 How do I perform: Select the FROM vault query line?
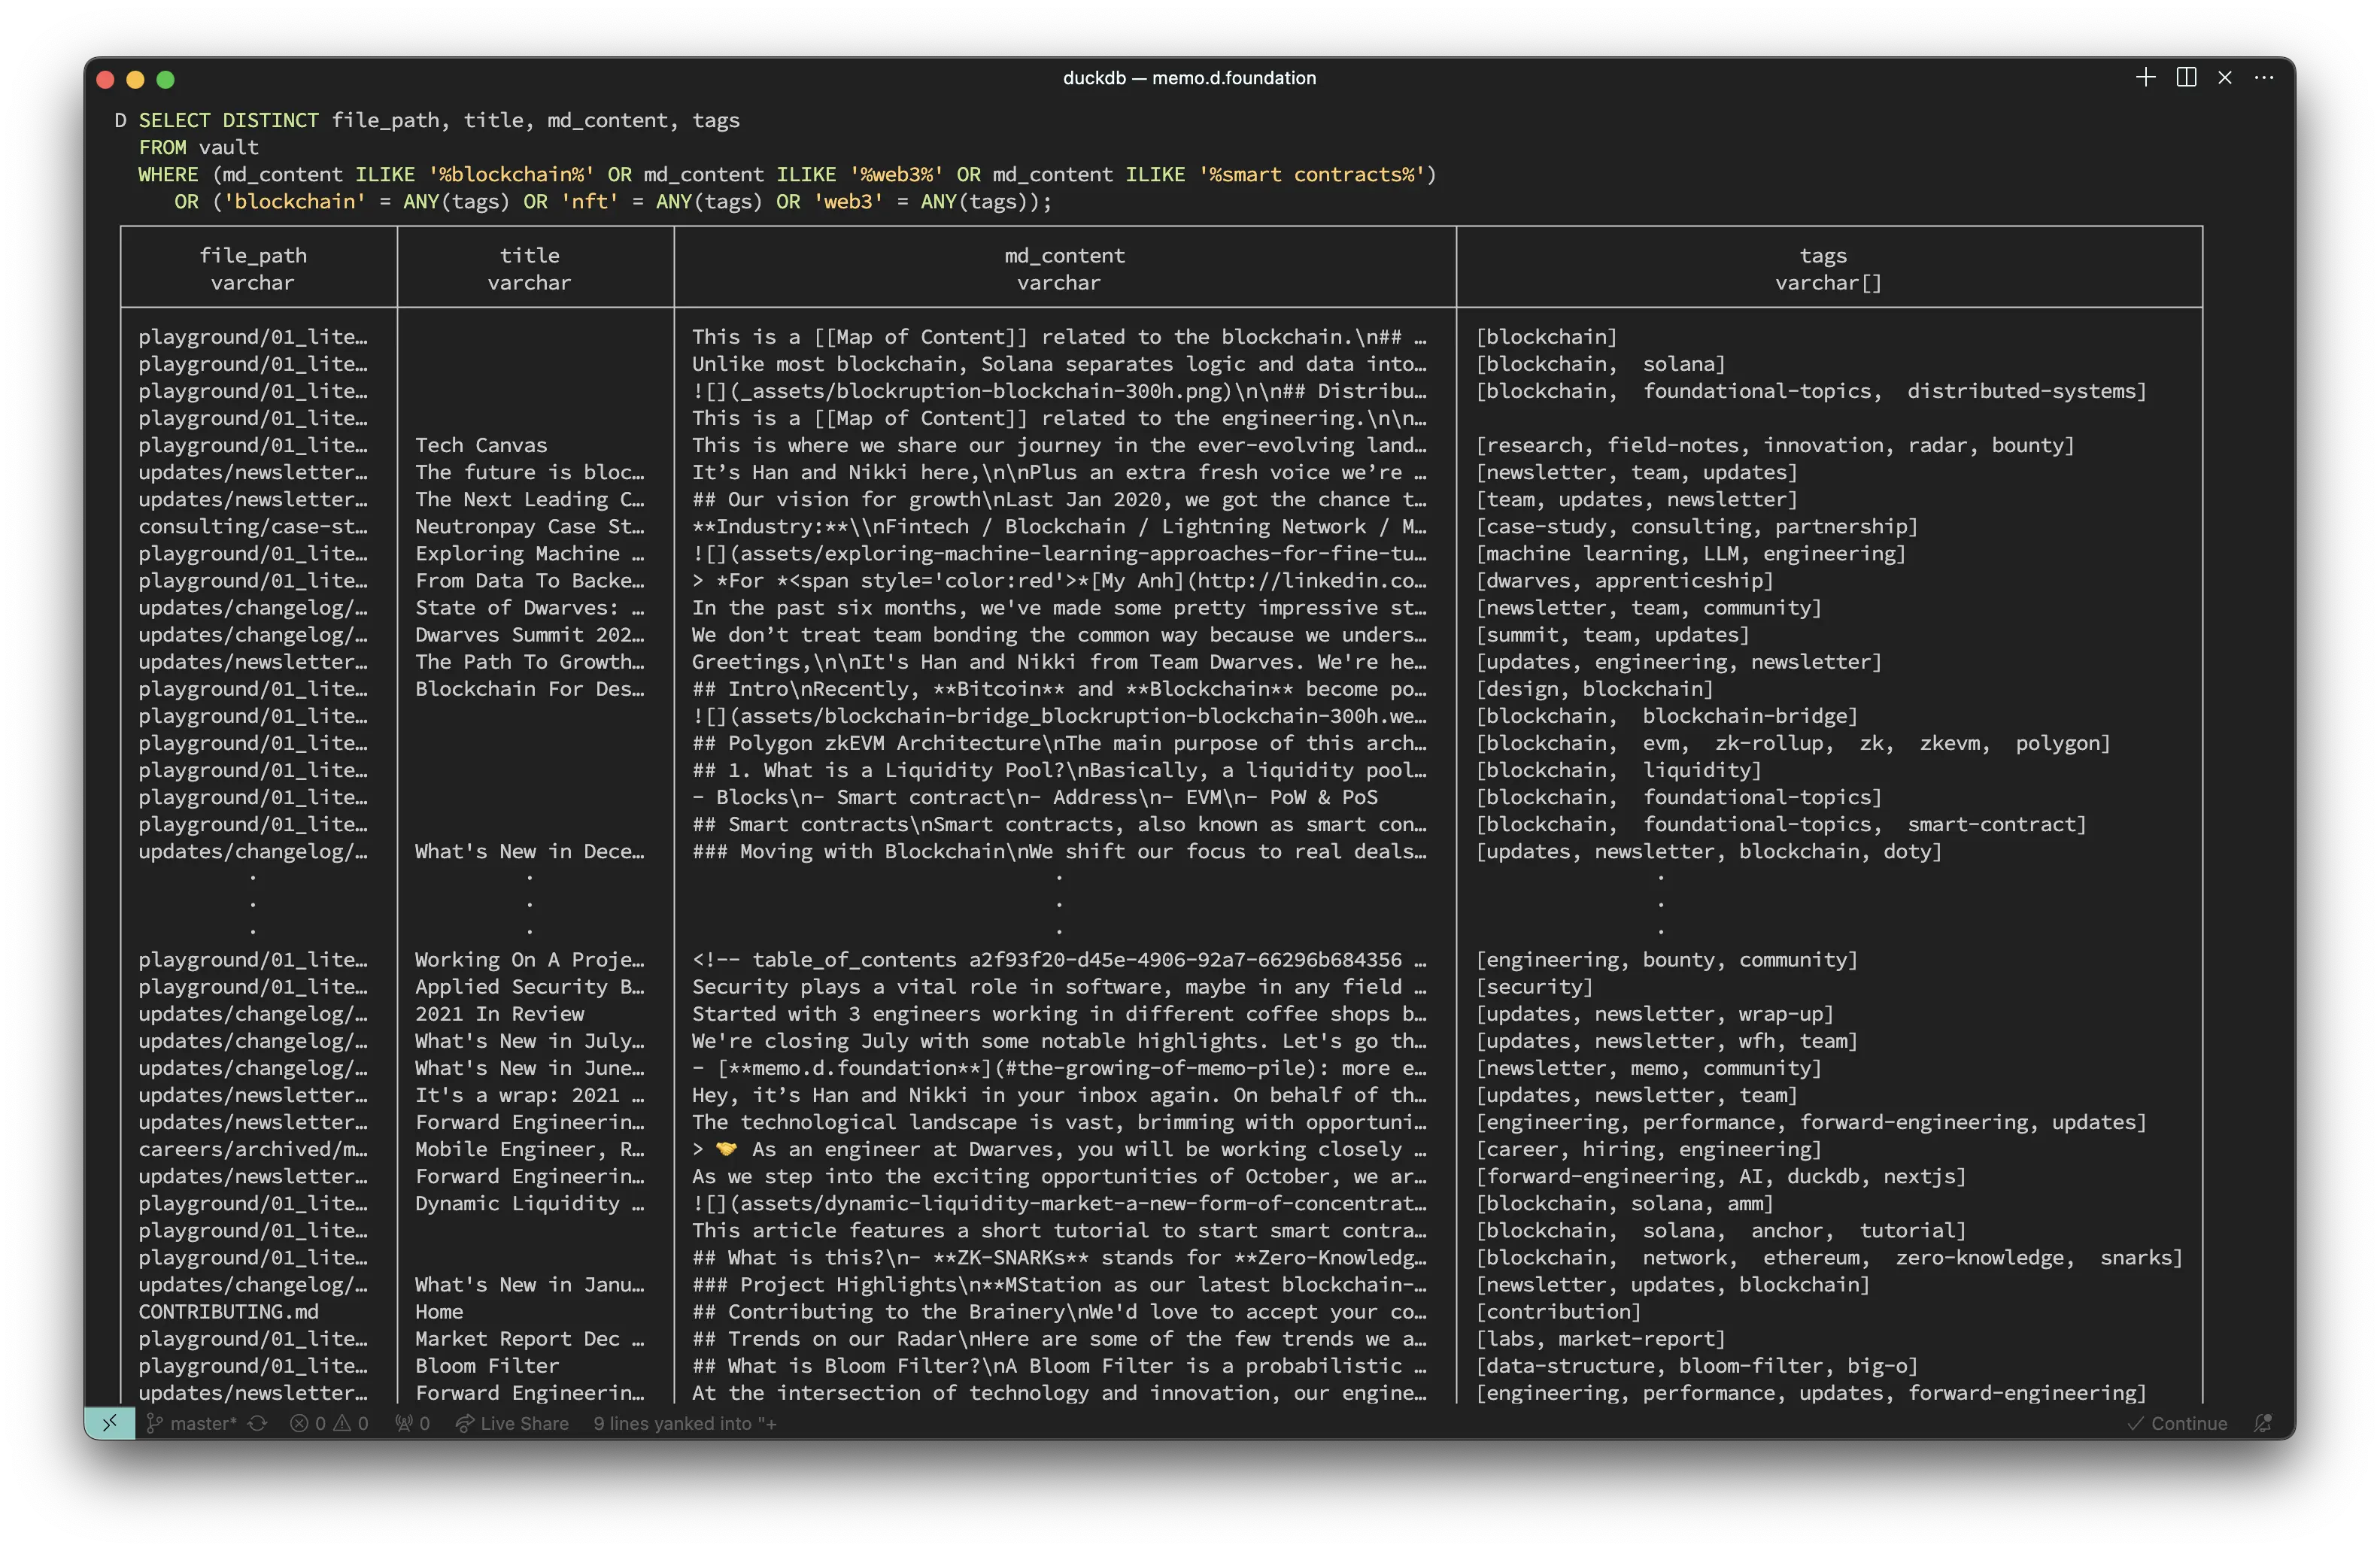point(198,147)
